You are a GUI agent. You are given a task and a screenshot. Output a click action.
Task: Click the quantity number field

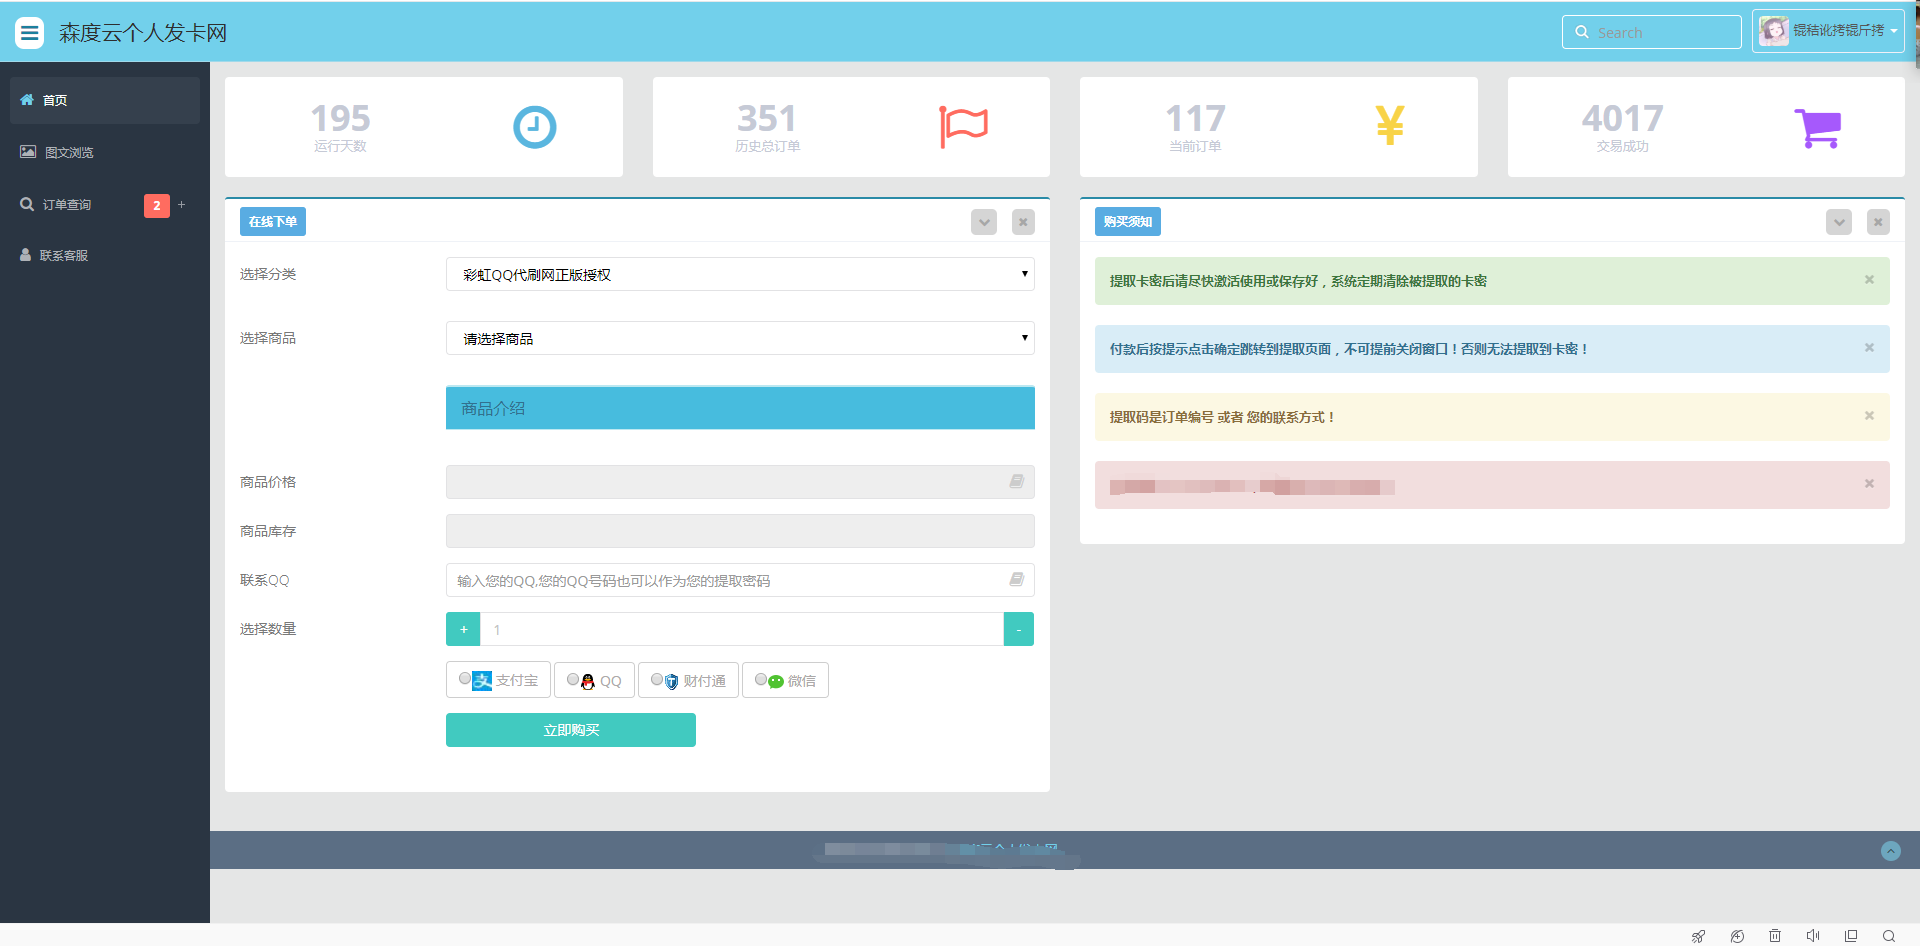(x=742, y=629)
